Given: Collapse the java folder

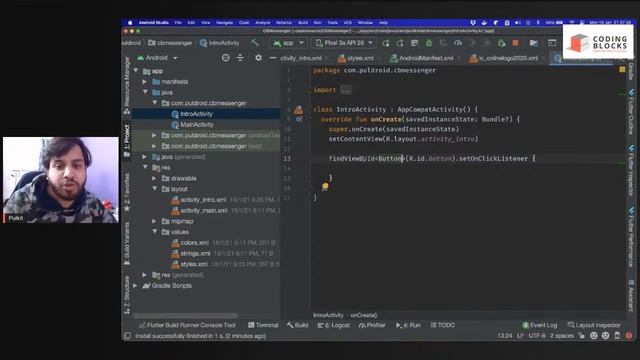Looking at the screenshot, I should (145, 92).
